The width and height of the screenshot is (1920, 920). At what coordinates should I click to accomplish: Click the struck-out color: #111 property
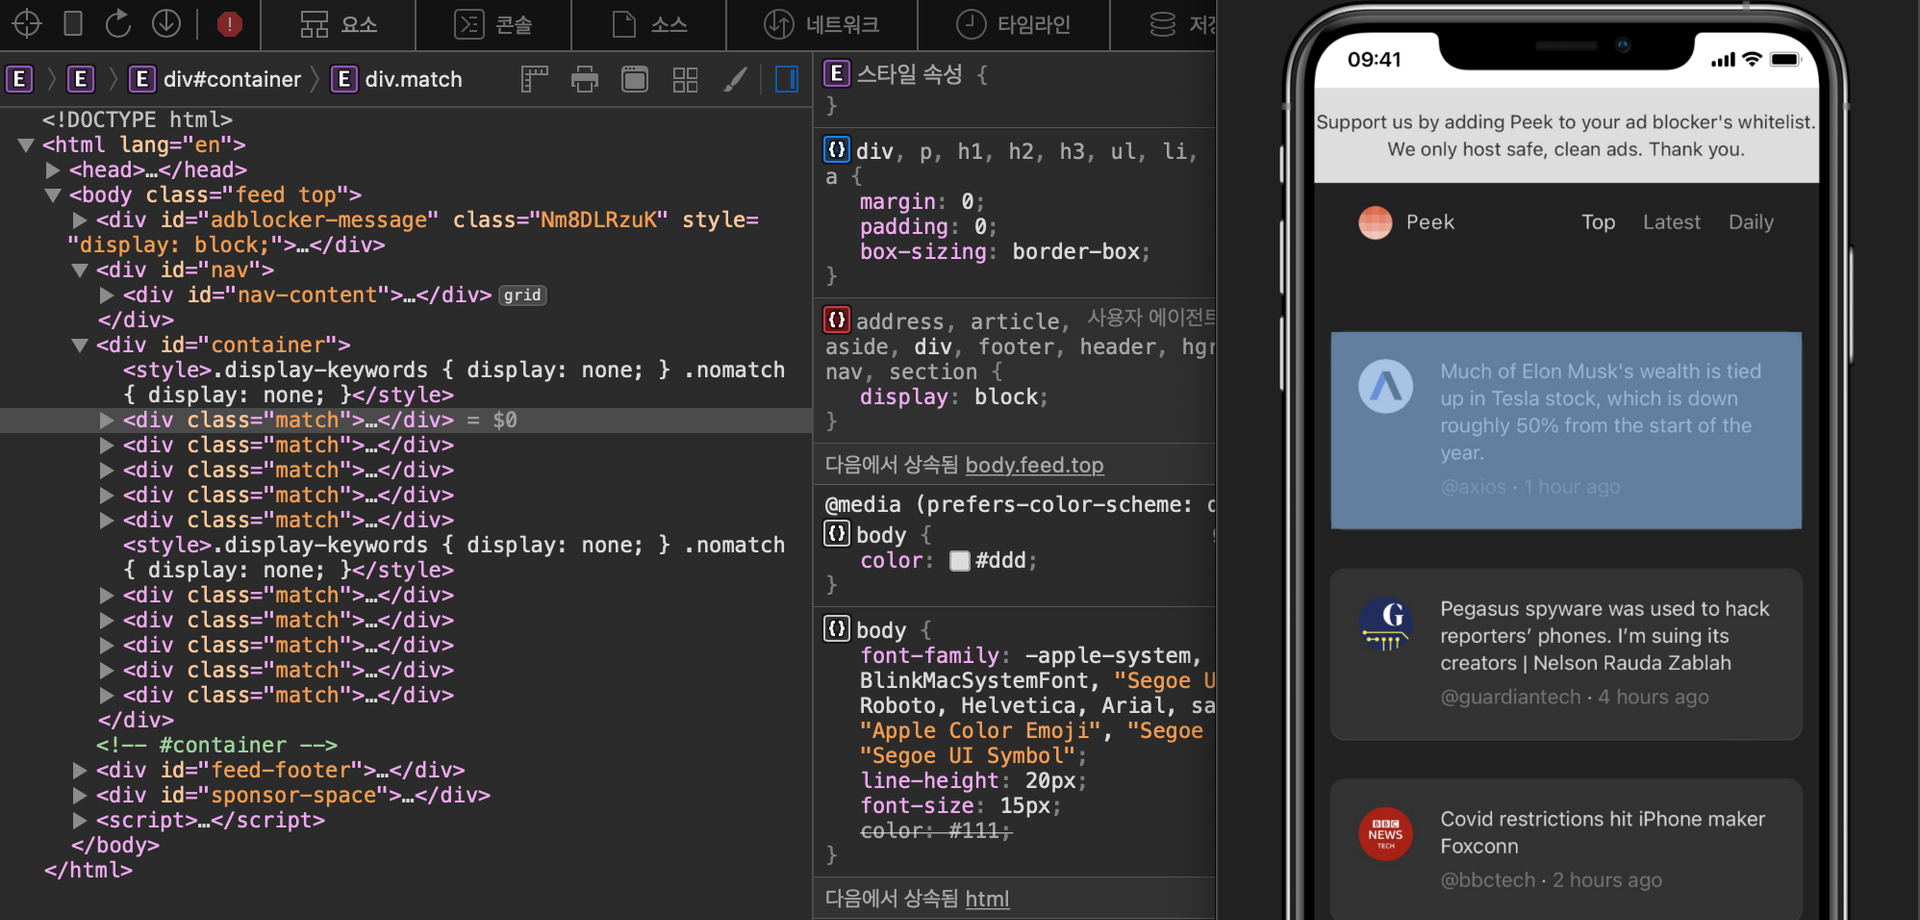point(936,831)
